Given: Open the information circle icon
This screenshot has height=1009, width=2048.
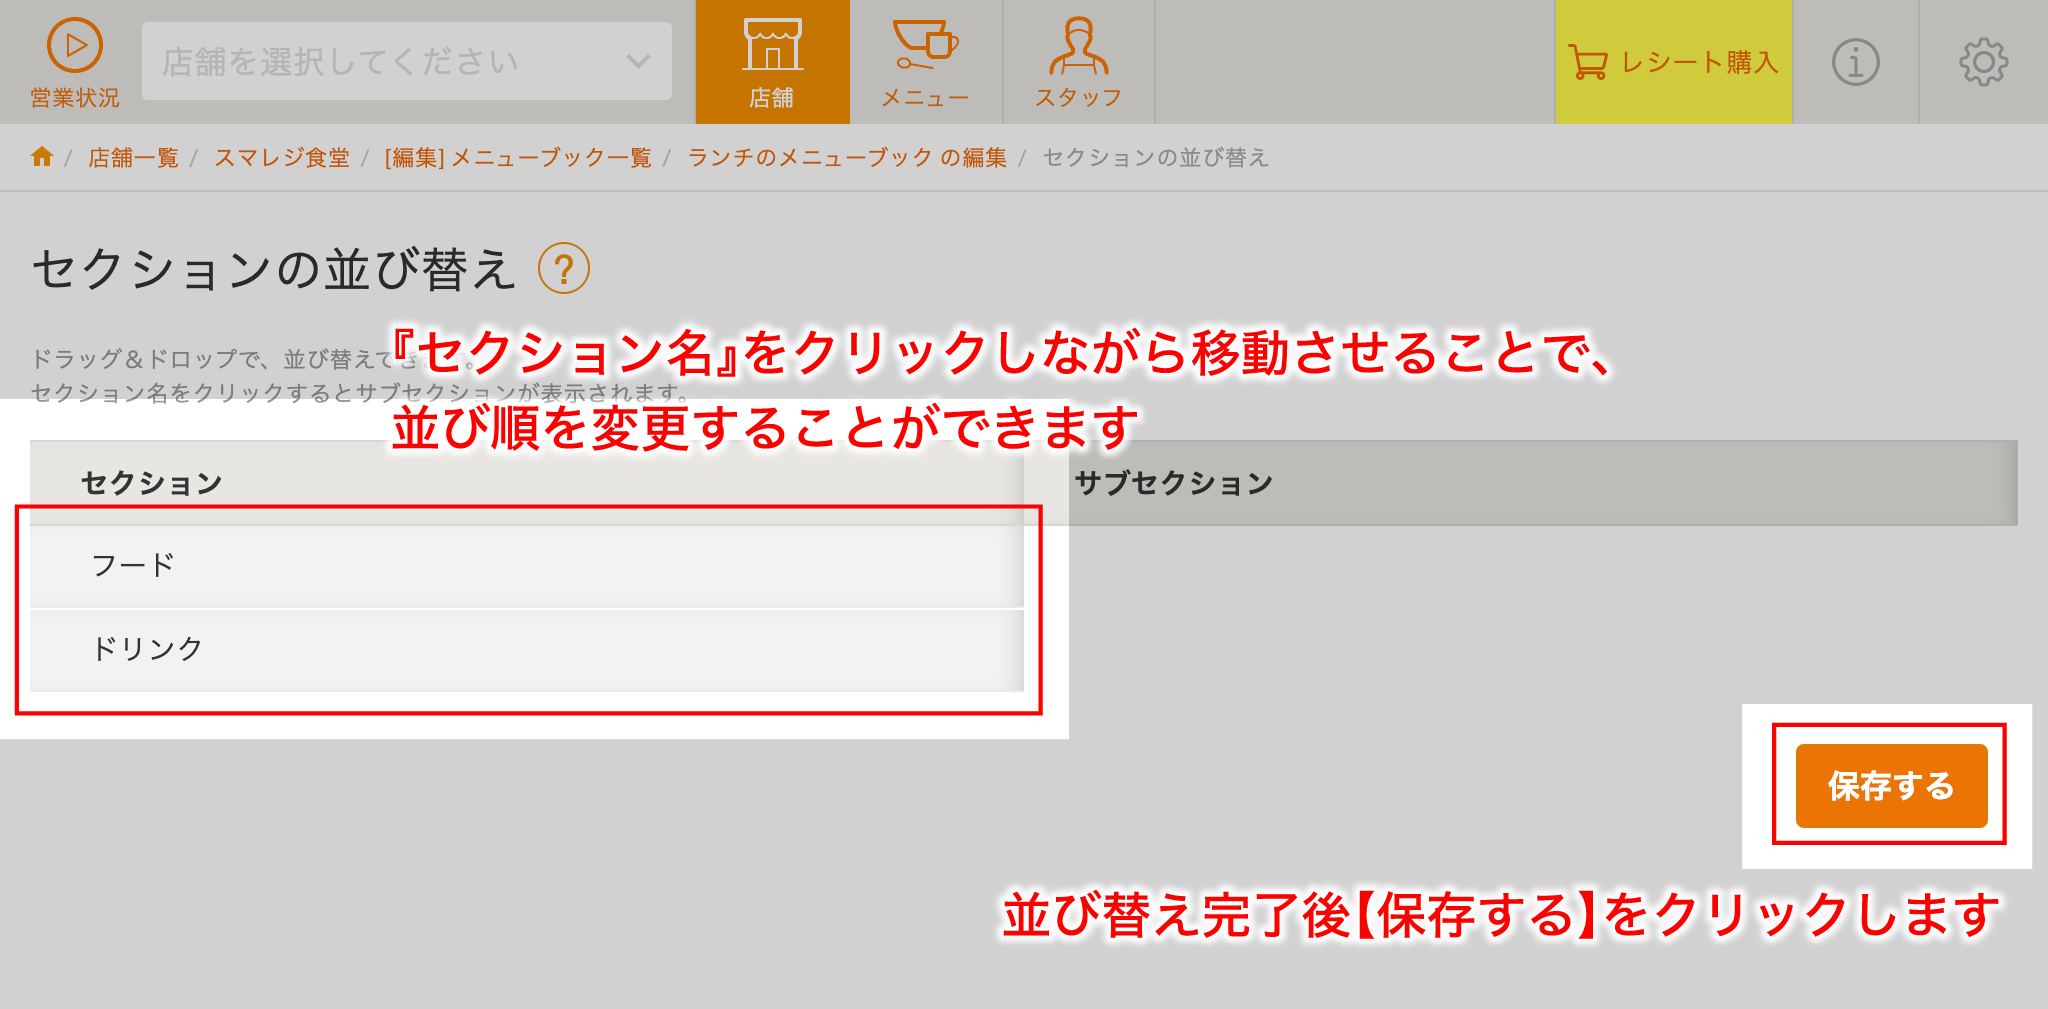Looking at the screenshot, I should 1855,62.
